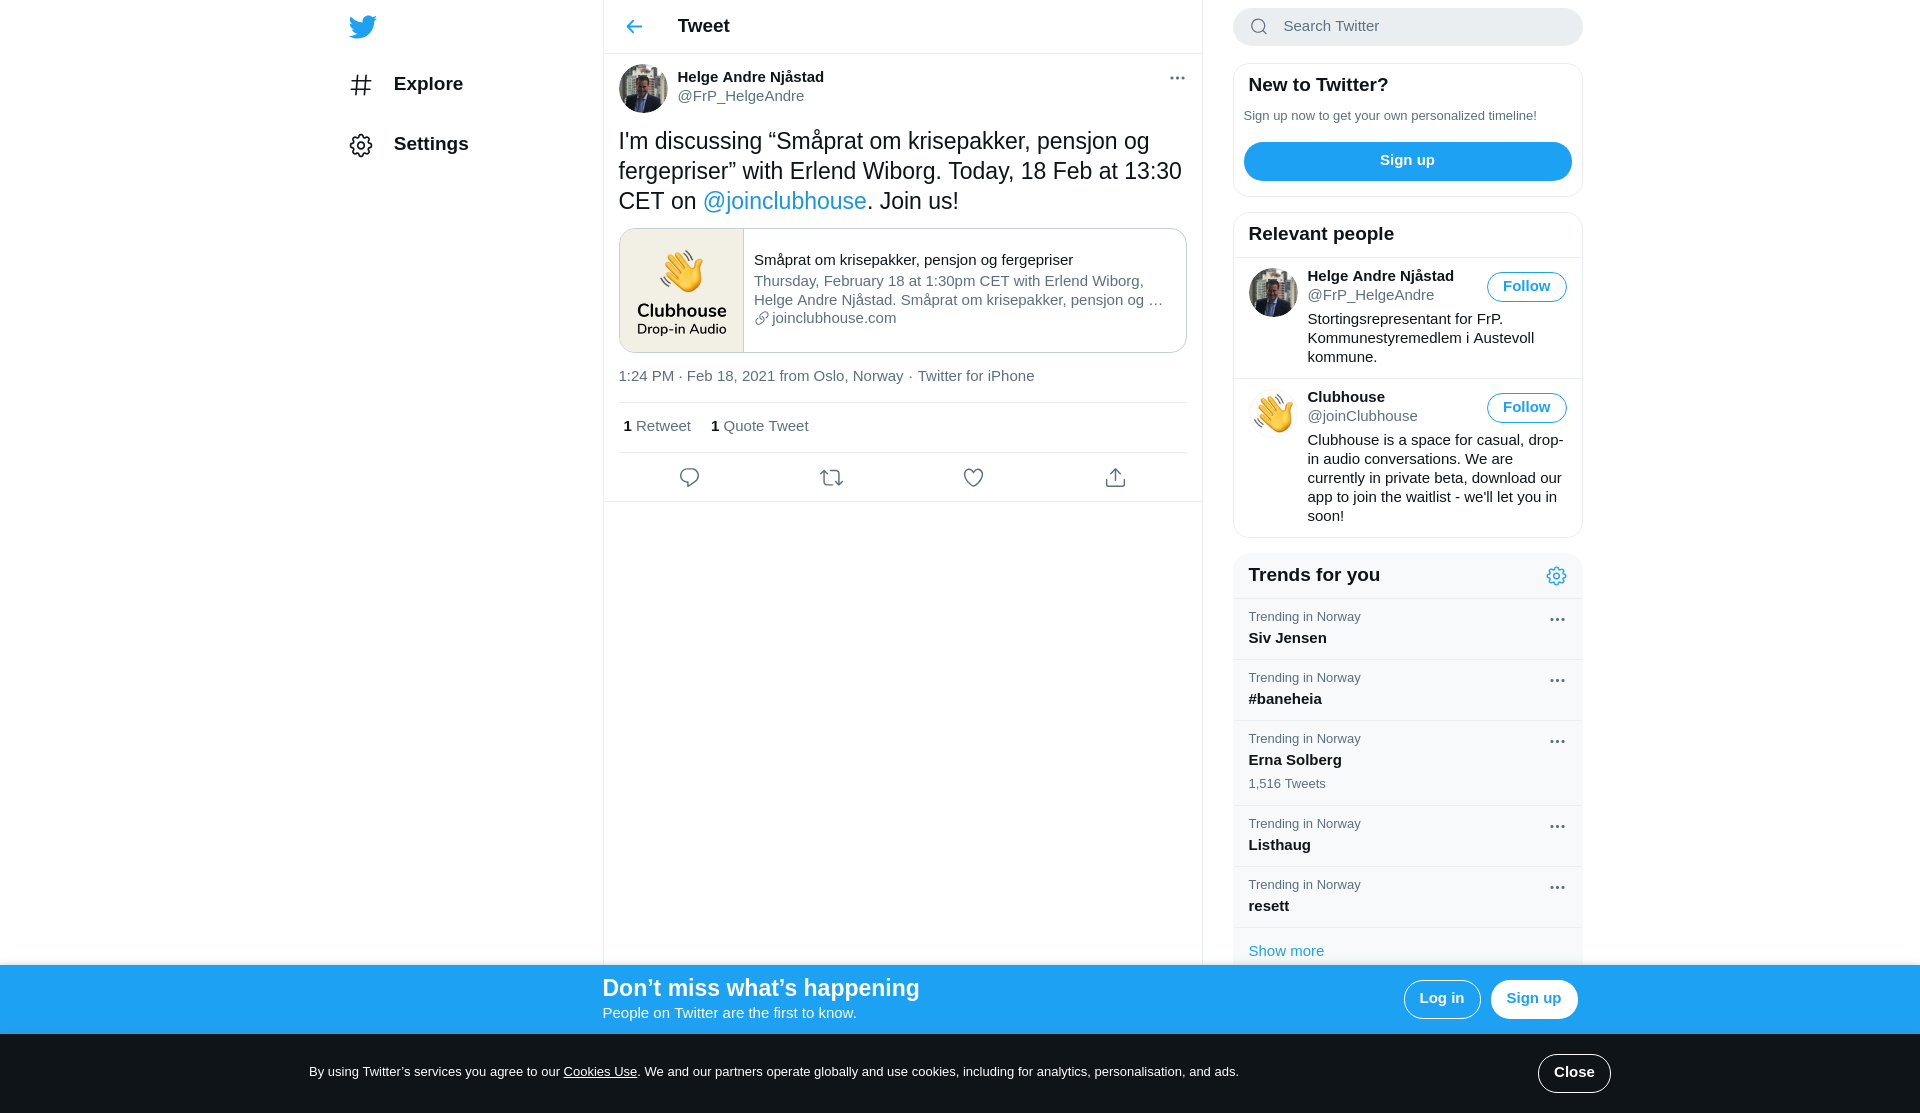
Task: Click the Explore hashtag icon
Action: pos(361,85)
